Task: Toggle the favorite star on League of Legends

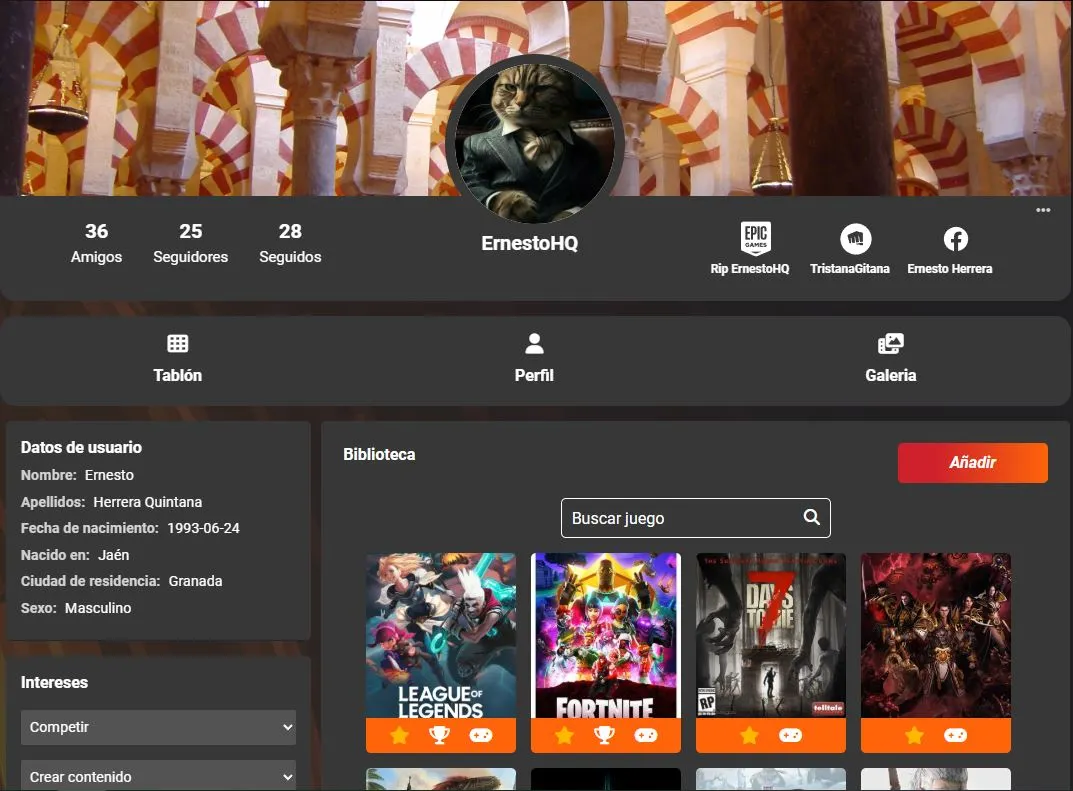Action: pos(399,736)
